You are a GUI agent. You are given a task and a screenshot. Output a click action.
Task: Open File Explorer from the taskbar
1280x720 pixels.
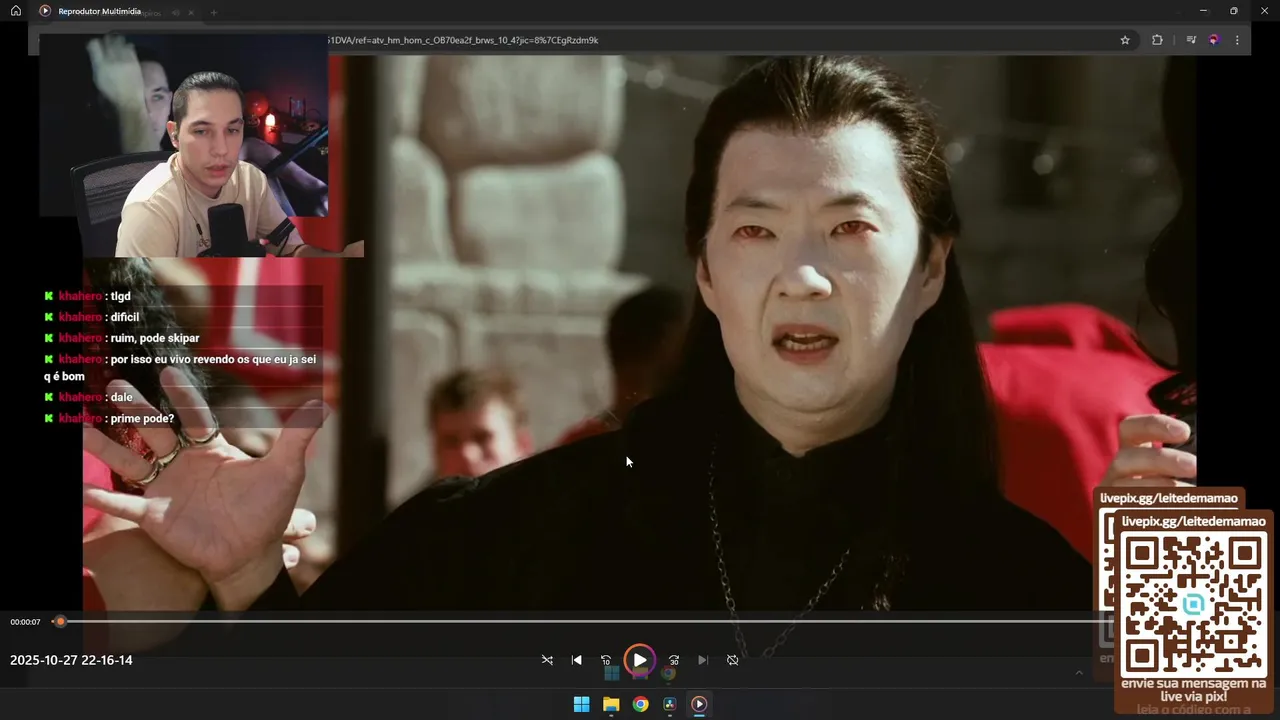point(611,704)
